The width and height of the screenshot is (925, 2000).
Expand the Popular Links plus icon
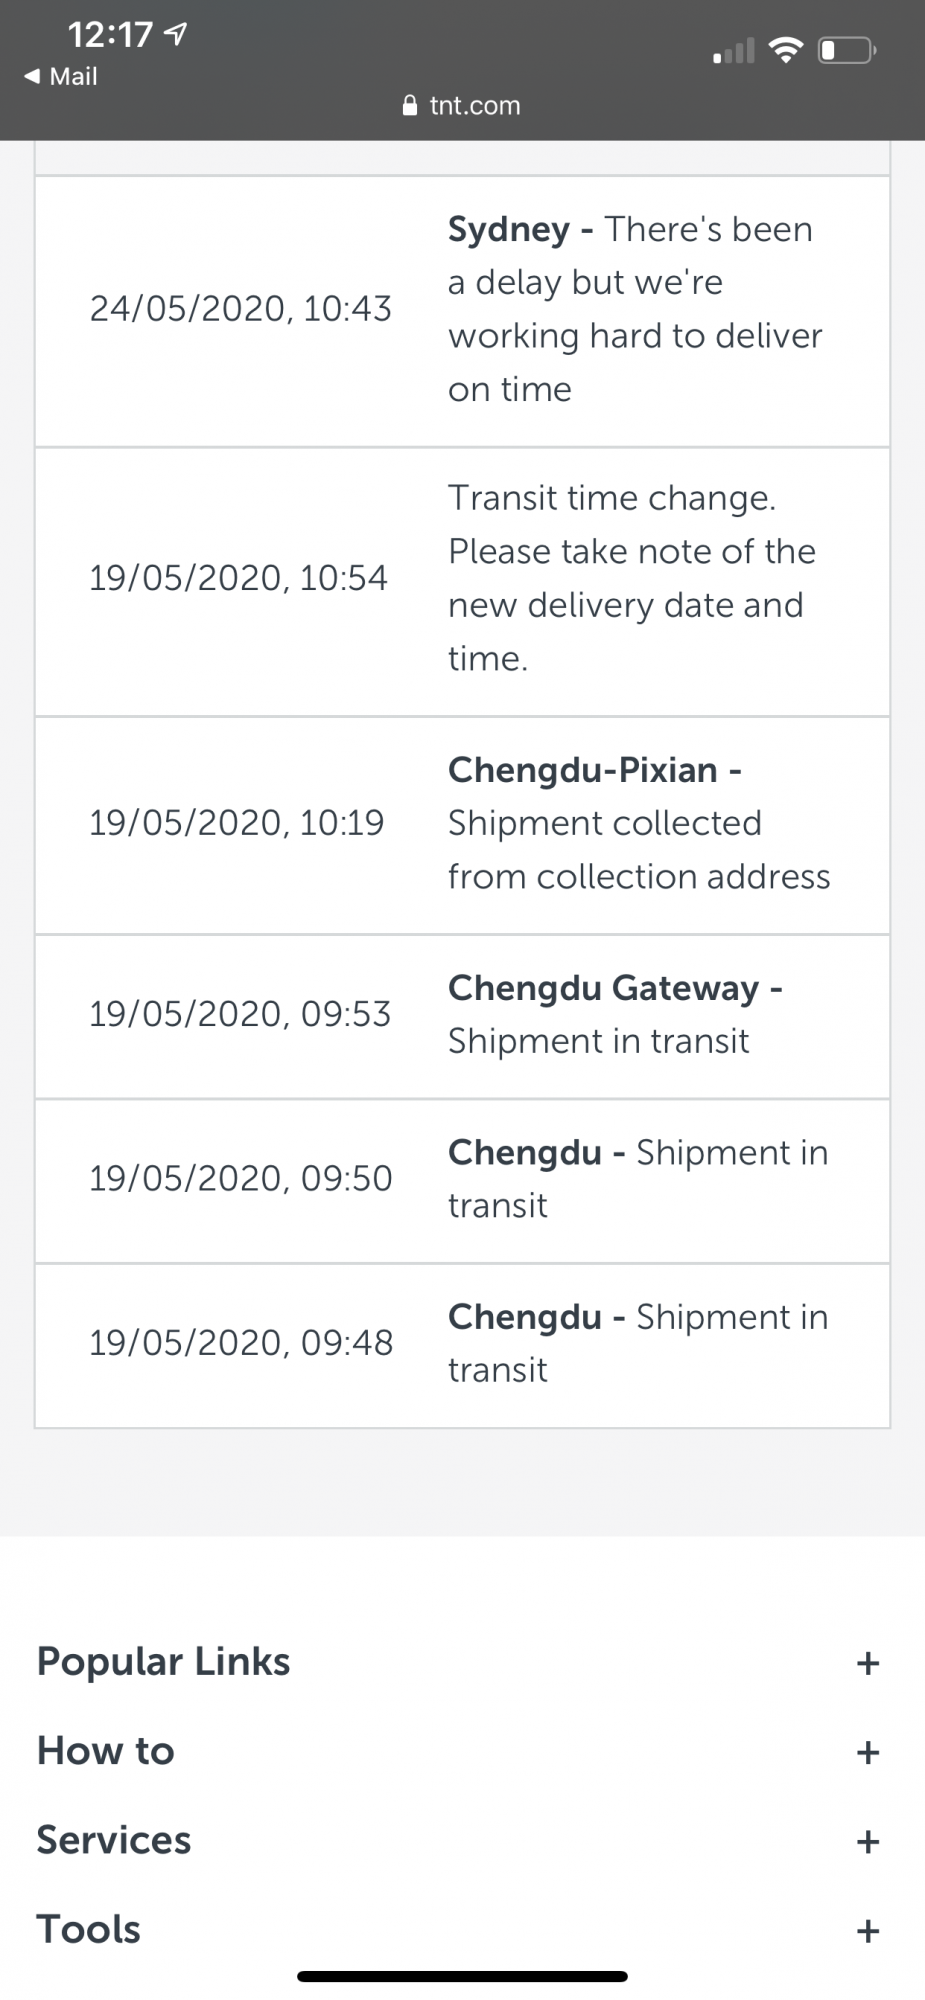click(x=868, y=1663)
